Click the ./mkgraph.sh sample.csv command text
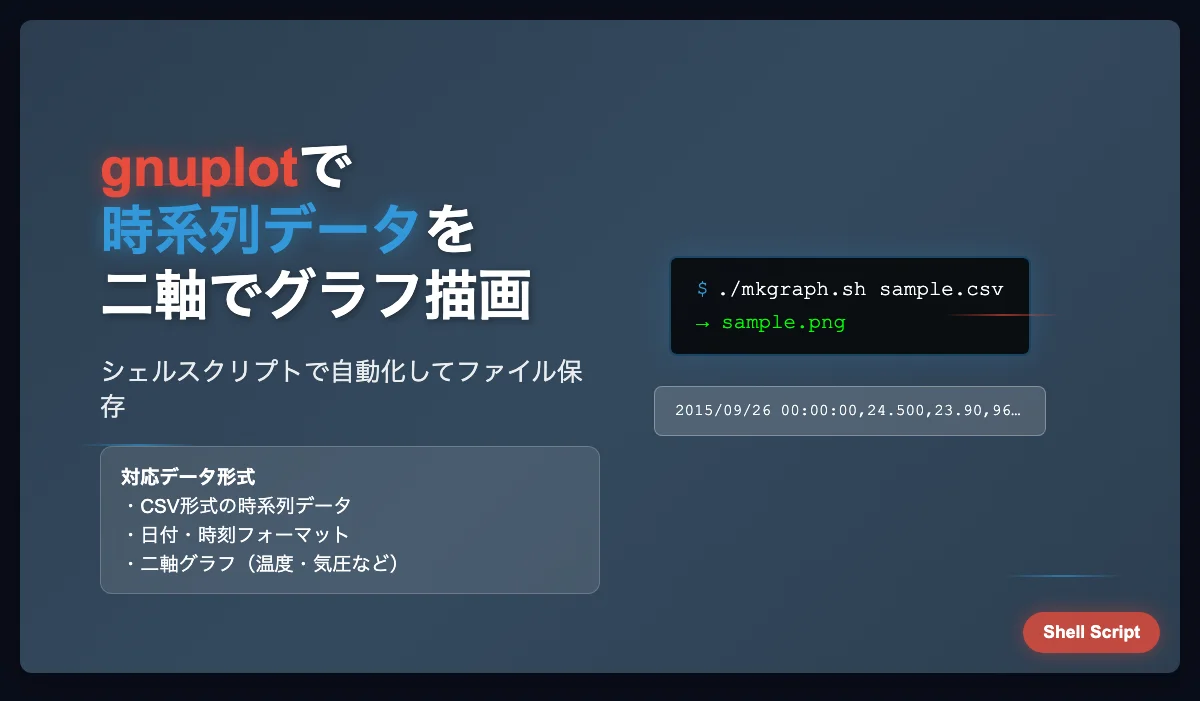 860,290
